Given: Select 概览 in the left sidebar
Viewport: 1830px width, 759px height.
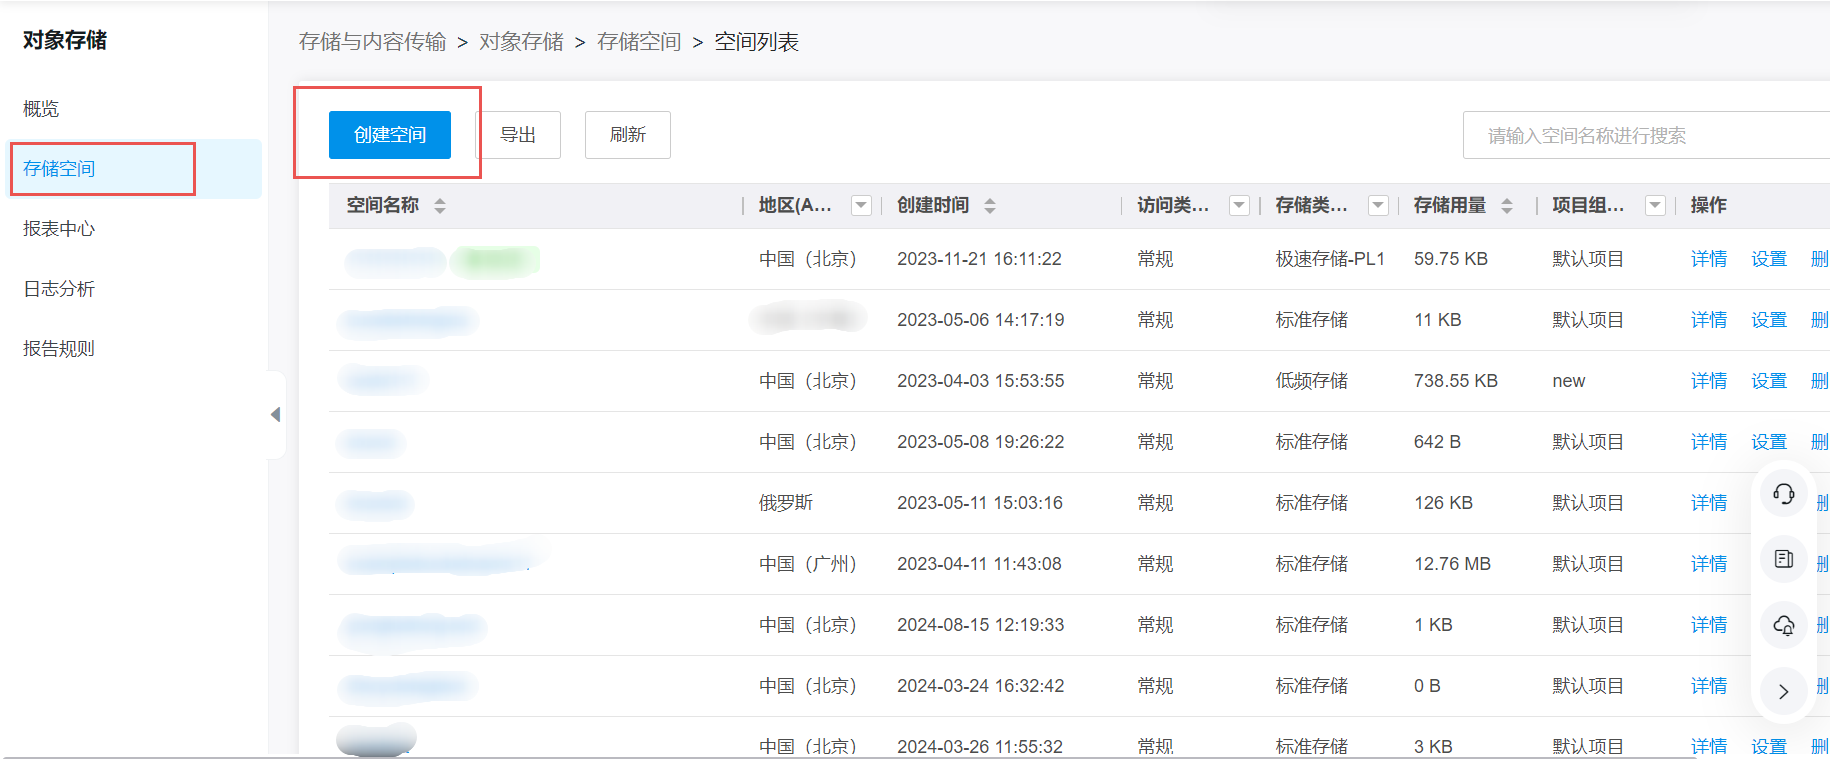Looking at the screenshot, I should [41, 109].
